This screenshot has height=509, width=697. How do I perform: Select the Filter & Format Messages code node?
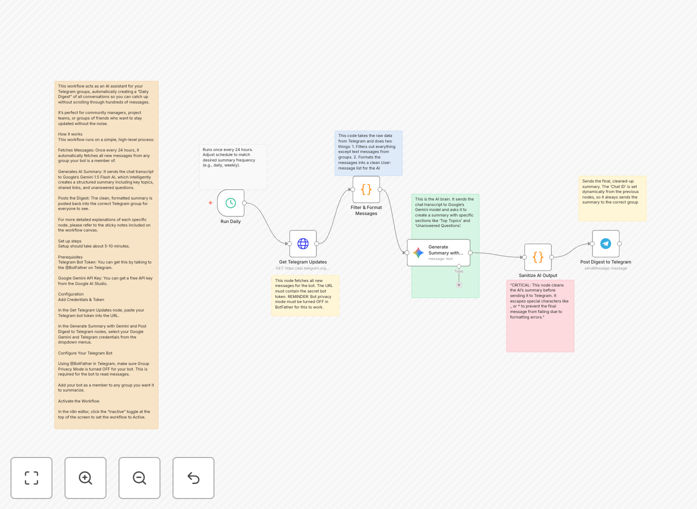(366, 189)
